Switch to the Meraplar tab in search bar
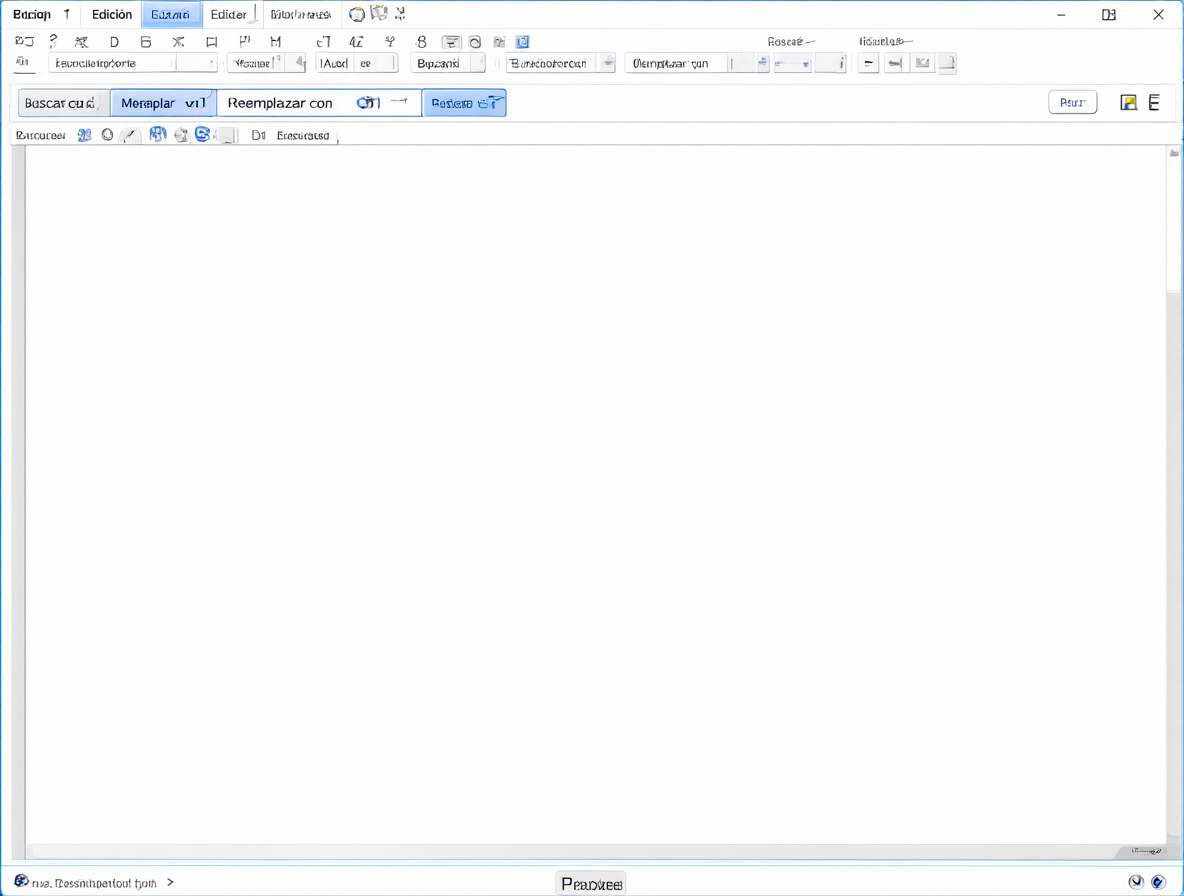Screen dimensions: 1184x896 click(x=163, y=103)
